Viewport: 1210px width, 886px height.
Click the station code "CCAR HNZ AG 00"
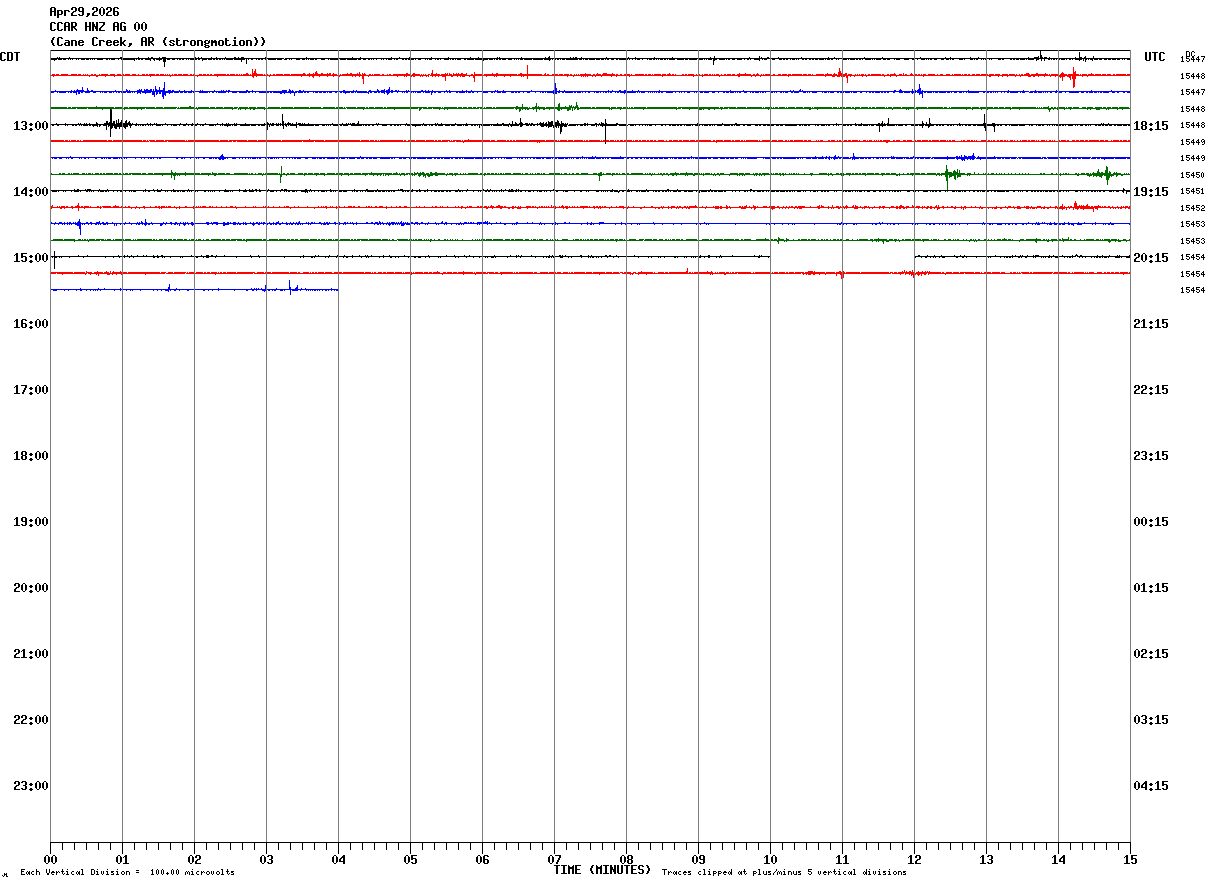tap(98, 27)
